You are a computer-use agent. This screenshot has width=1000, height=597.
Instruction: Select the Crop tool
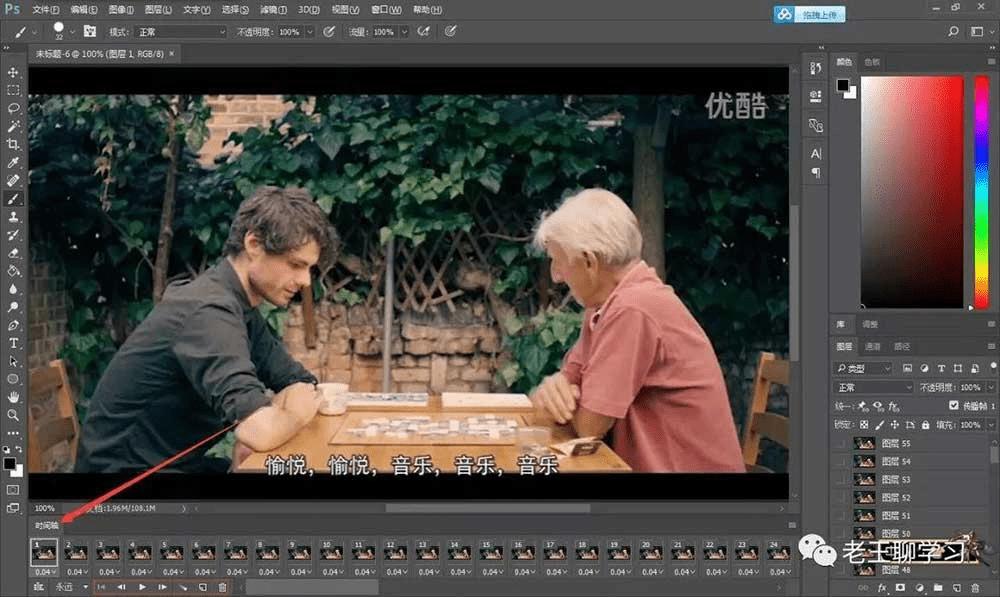(x=13, y=144)
